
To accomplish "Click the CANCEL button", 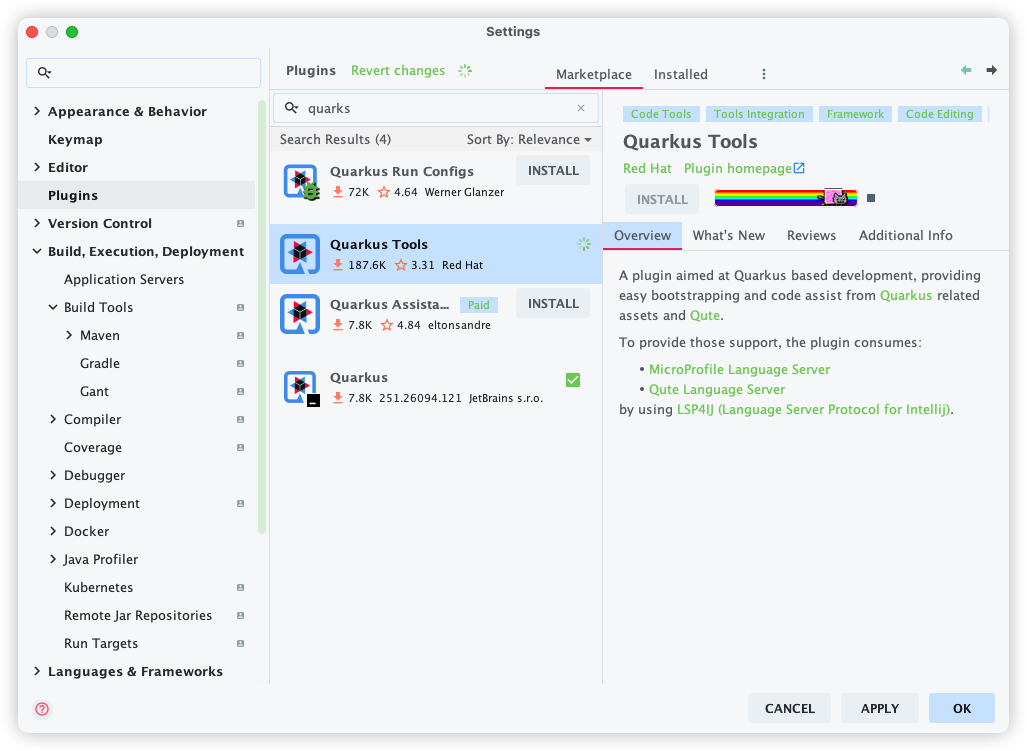I will click(x=789, y=708).
